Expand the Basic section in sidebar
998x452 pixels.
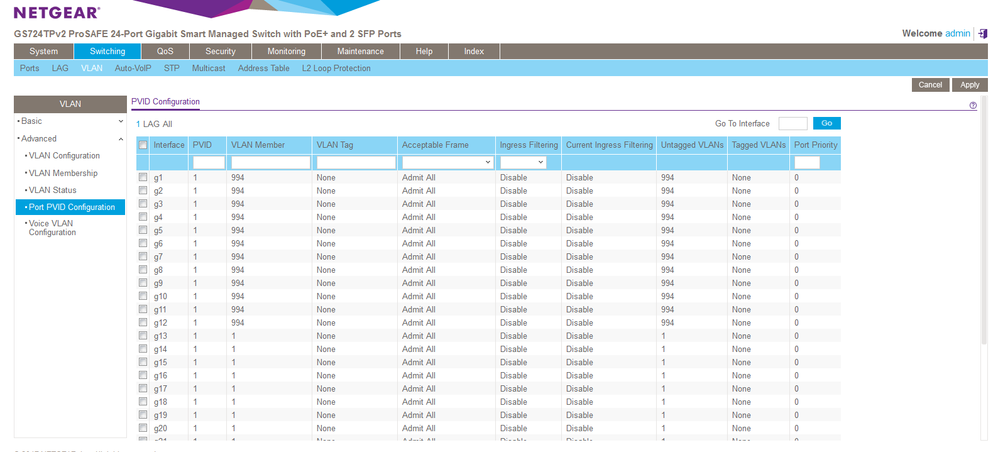(31, 121)
